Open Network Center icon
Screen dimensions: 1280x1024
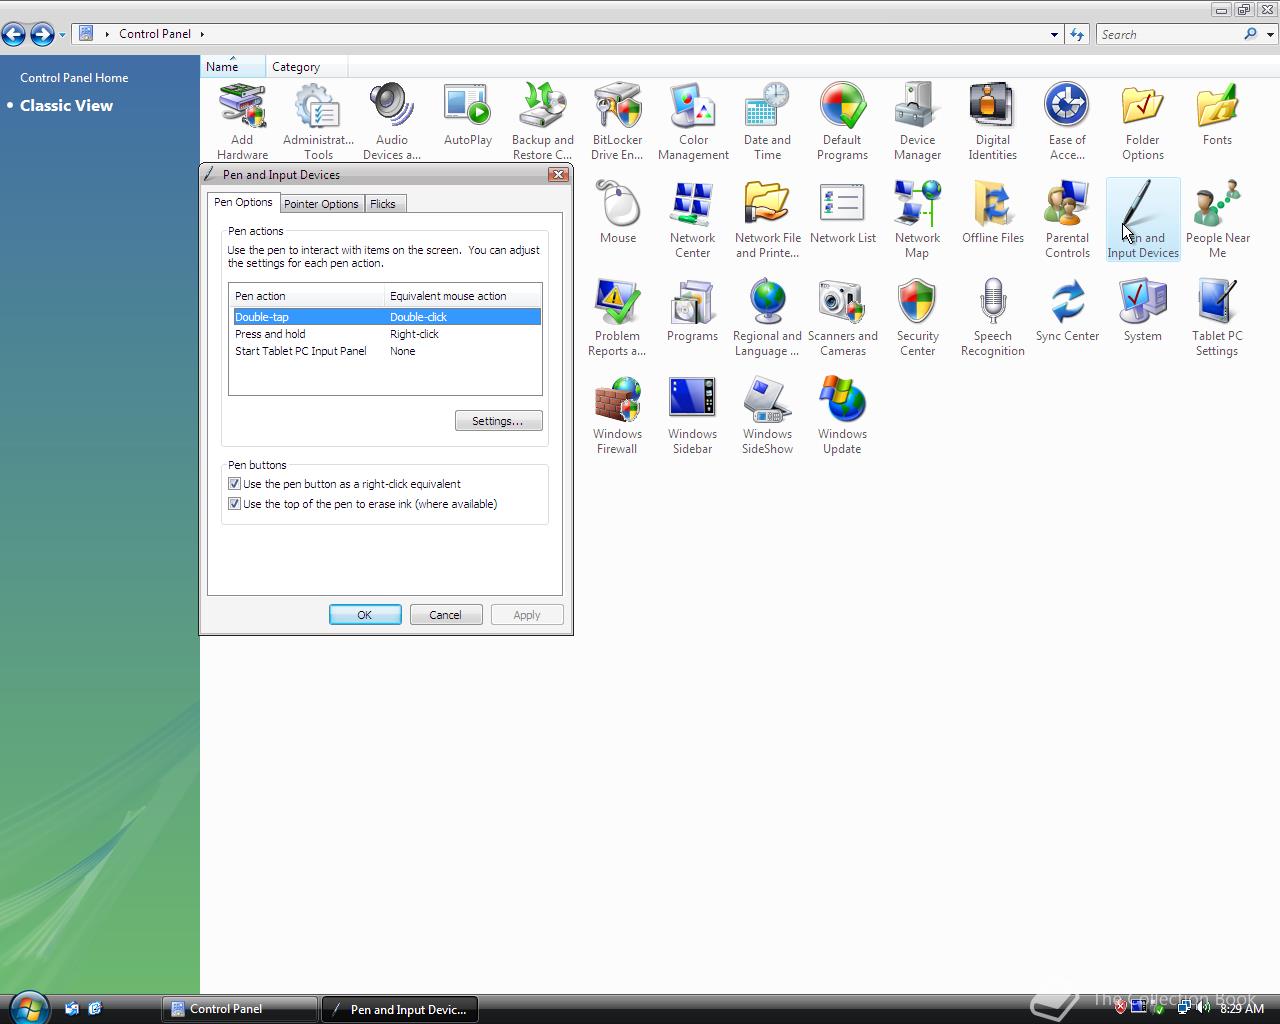pyautogui.click(x=692, y=220)
